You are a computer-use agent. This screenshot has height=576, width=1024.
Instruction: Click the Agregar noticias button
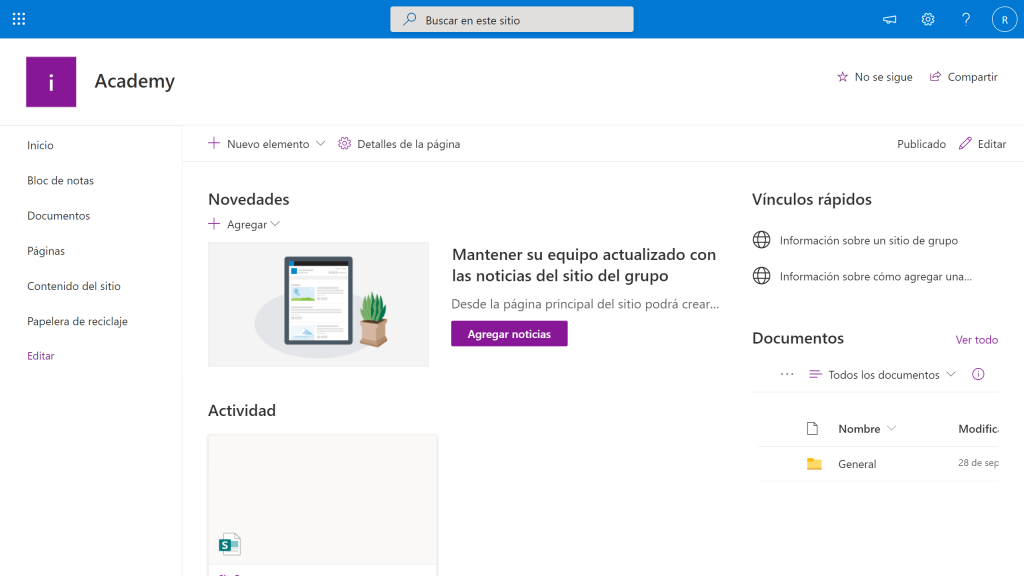[509, 333]
